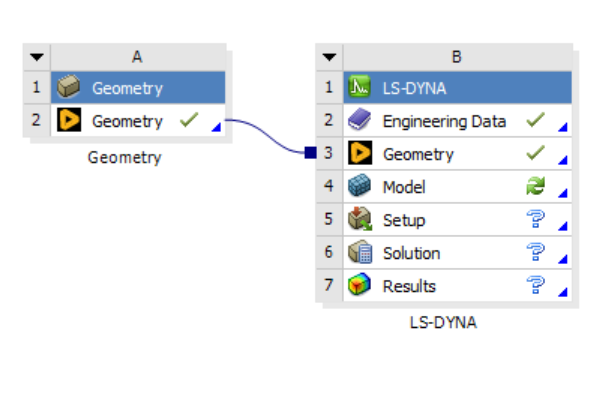This screenshot has height=394, width=604.
Task: Click the Results colored contour cube icon
Action: click(x=359, y=285)
